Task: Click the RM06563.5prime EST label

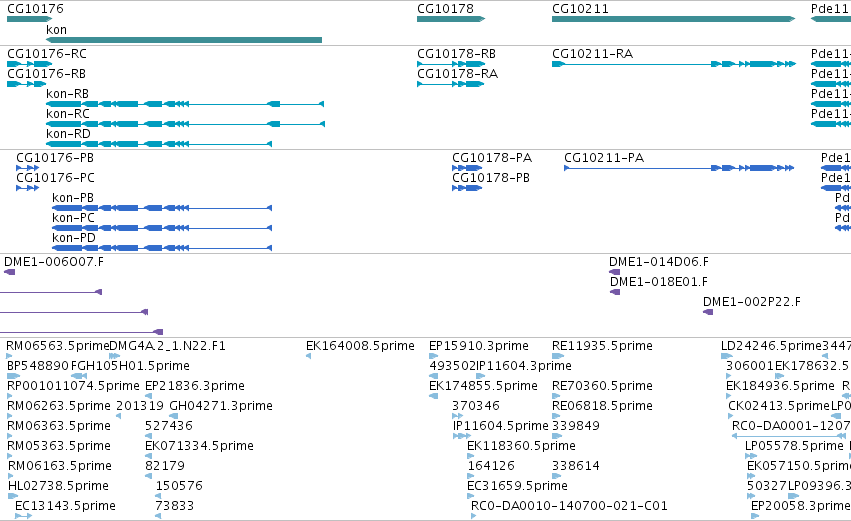Action: (x=58, y=346)
